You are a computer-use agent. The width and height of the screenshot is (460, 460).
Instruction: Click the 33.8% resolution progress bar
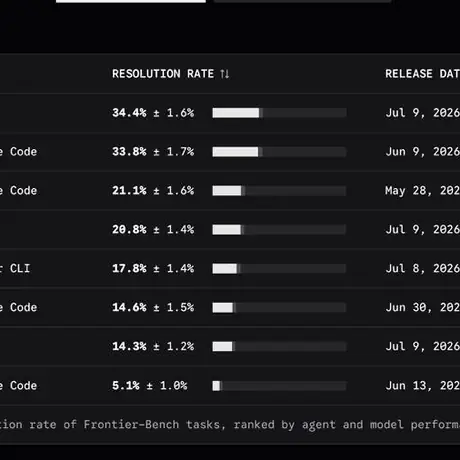click(x=279, y=152)
